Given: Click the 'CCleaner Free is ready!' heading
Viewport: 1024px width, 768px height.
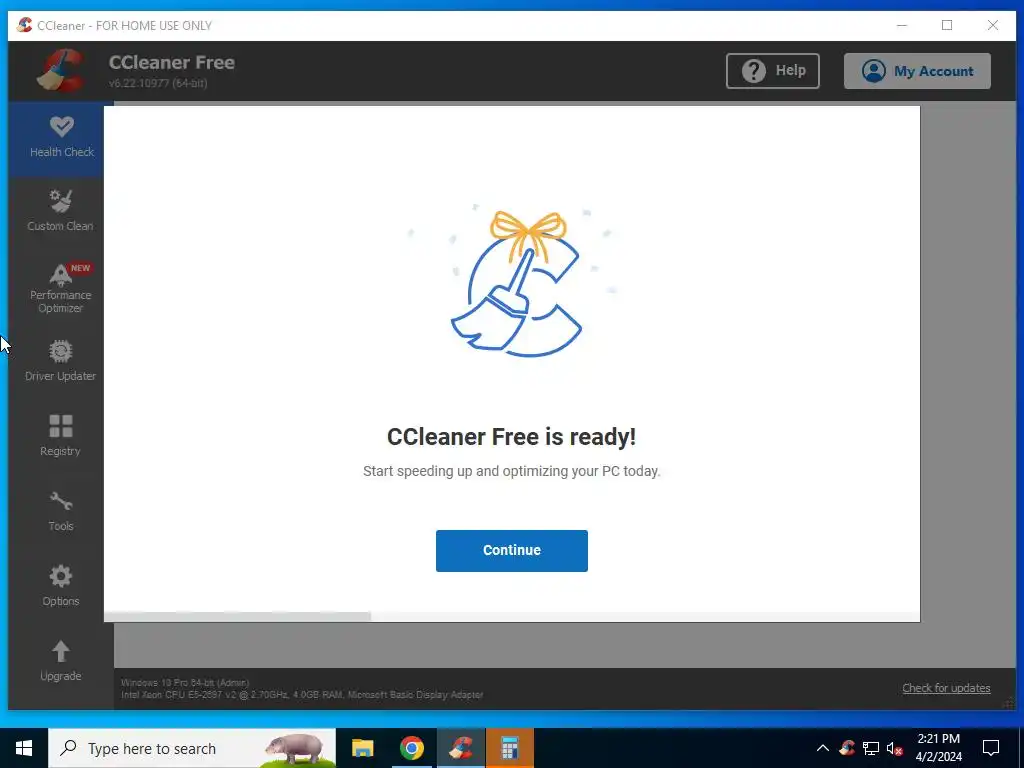Looking at the screenshot, I should (x=511, y=436).
